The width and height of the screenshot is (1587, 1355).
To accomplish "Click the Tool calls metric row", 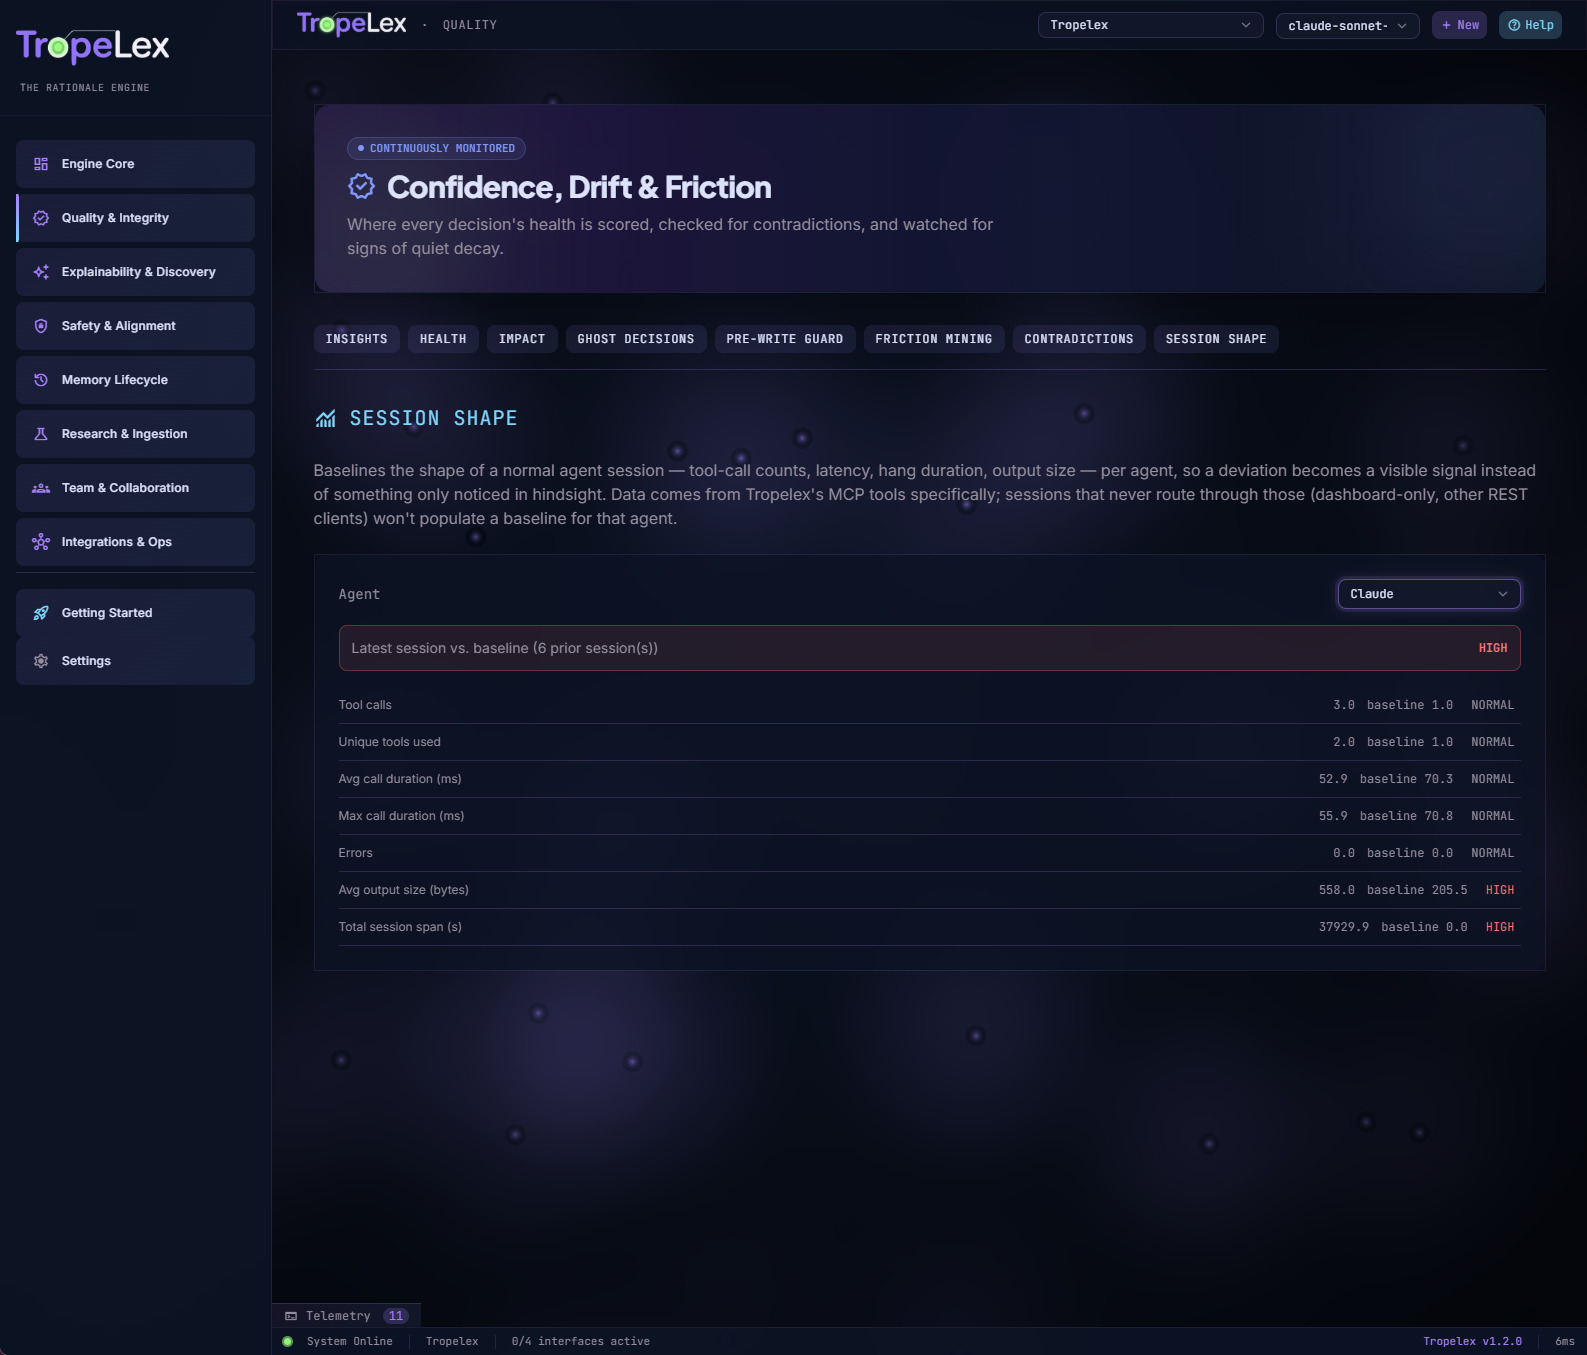I will (929, 705).
